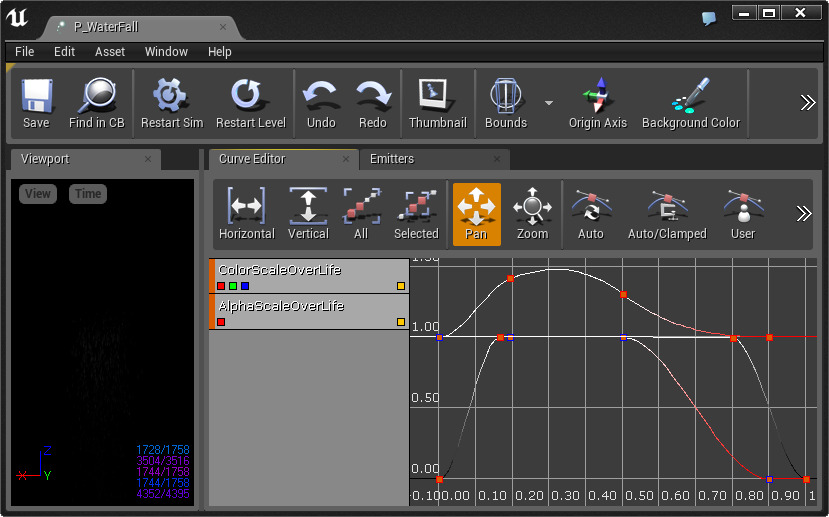
Task: Expand main toolbar overflow chevron
Action: 807,103
